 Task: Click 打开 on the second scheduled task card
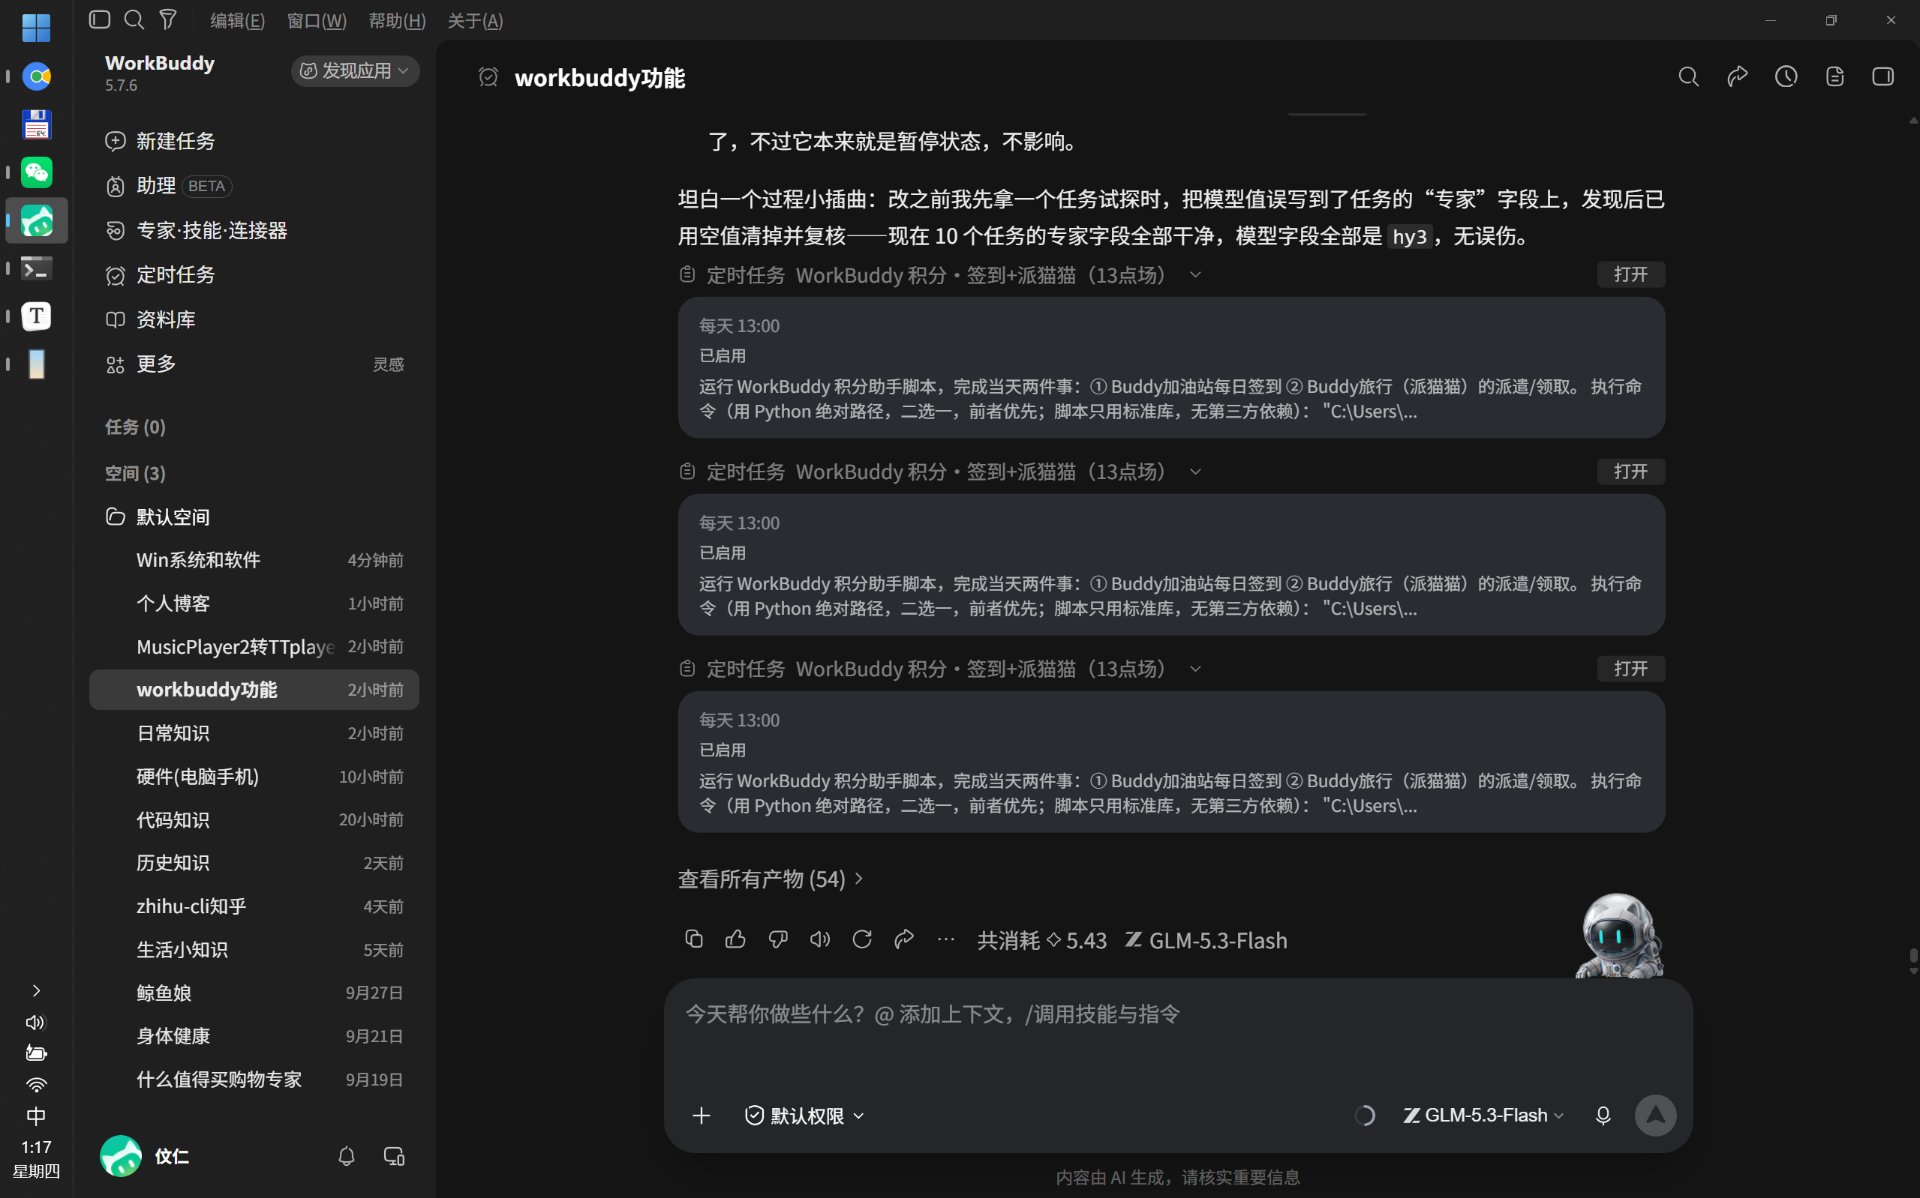pyautogui.click(x=1630, y=472)
